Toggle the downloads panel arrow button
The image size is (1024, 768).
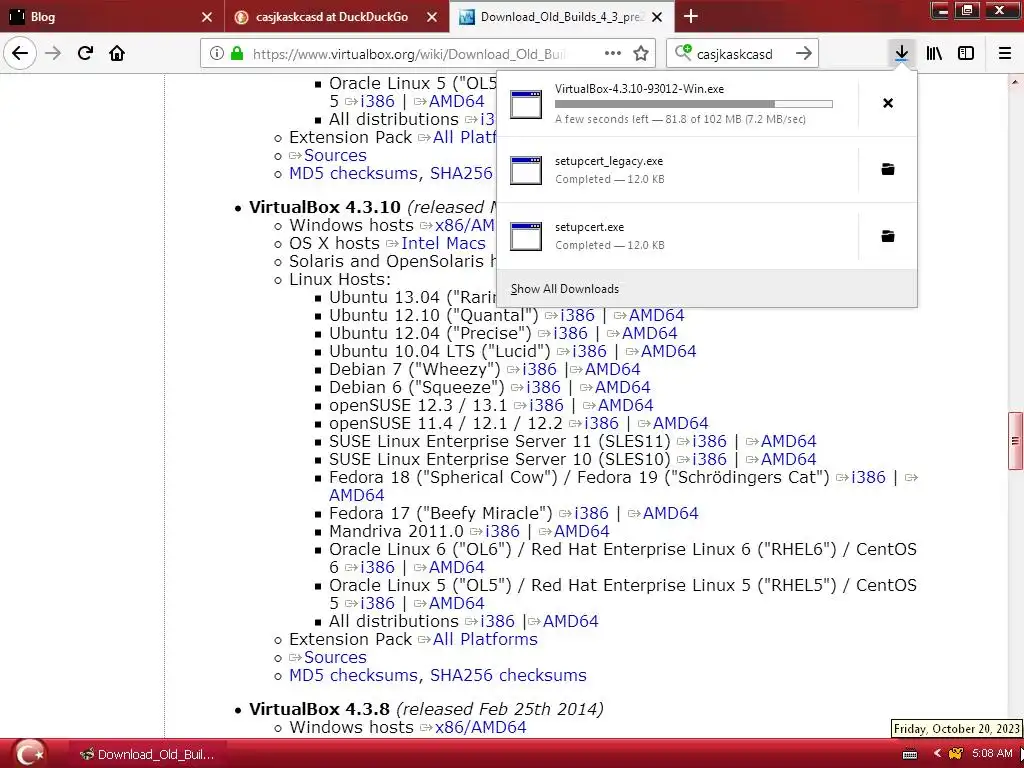901,53
